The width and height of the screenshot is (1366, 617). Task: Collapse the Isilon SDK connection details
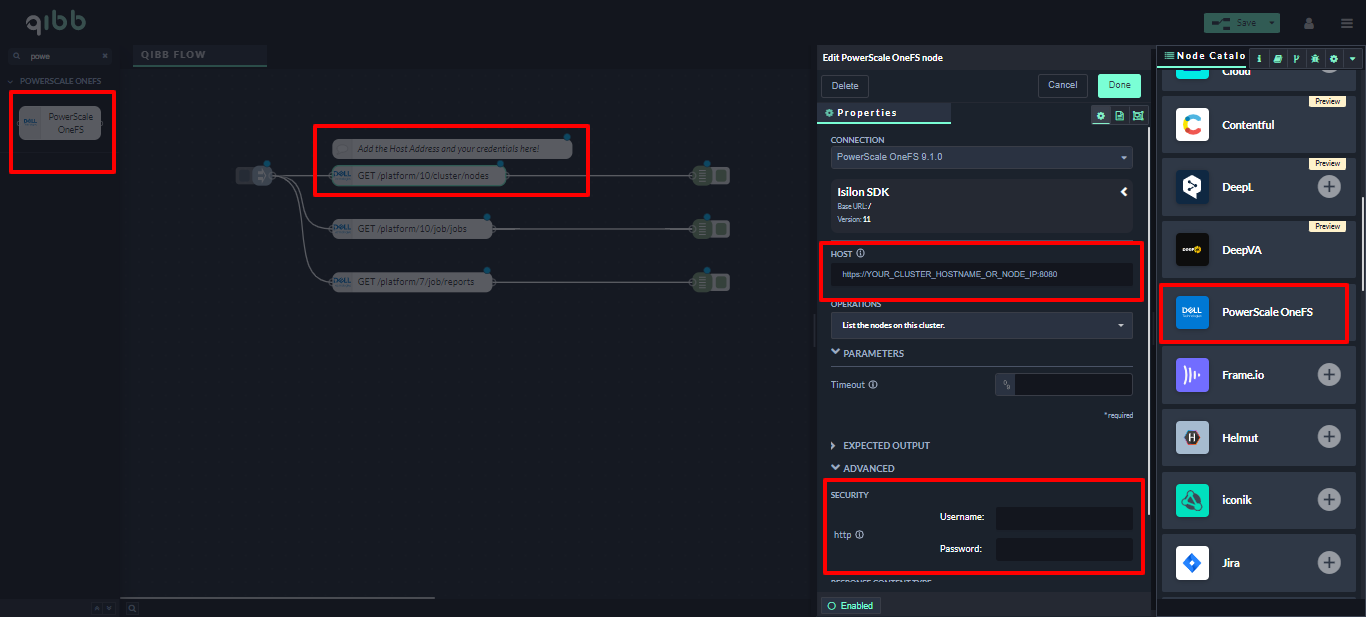[x=1123, y=191]
